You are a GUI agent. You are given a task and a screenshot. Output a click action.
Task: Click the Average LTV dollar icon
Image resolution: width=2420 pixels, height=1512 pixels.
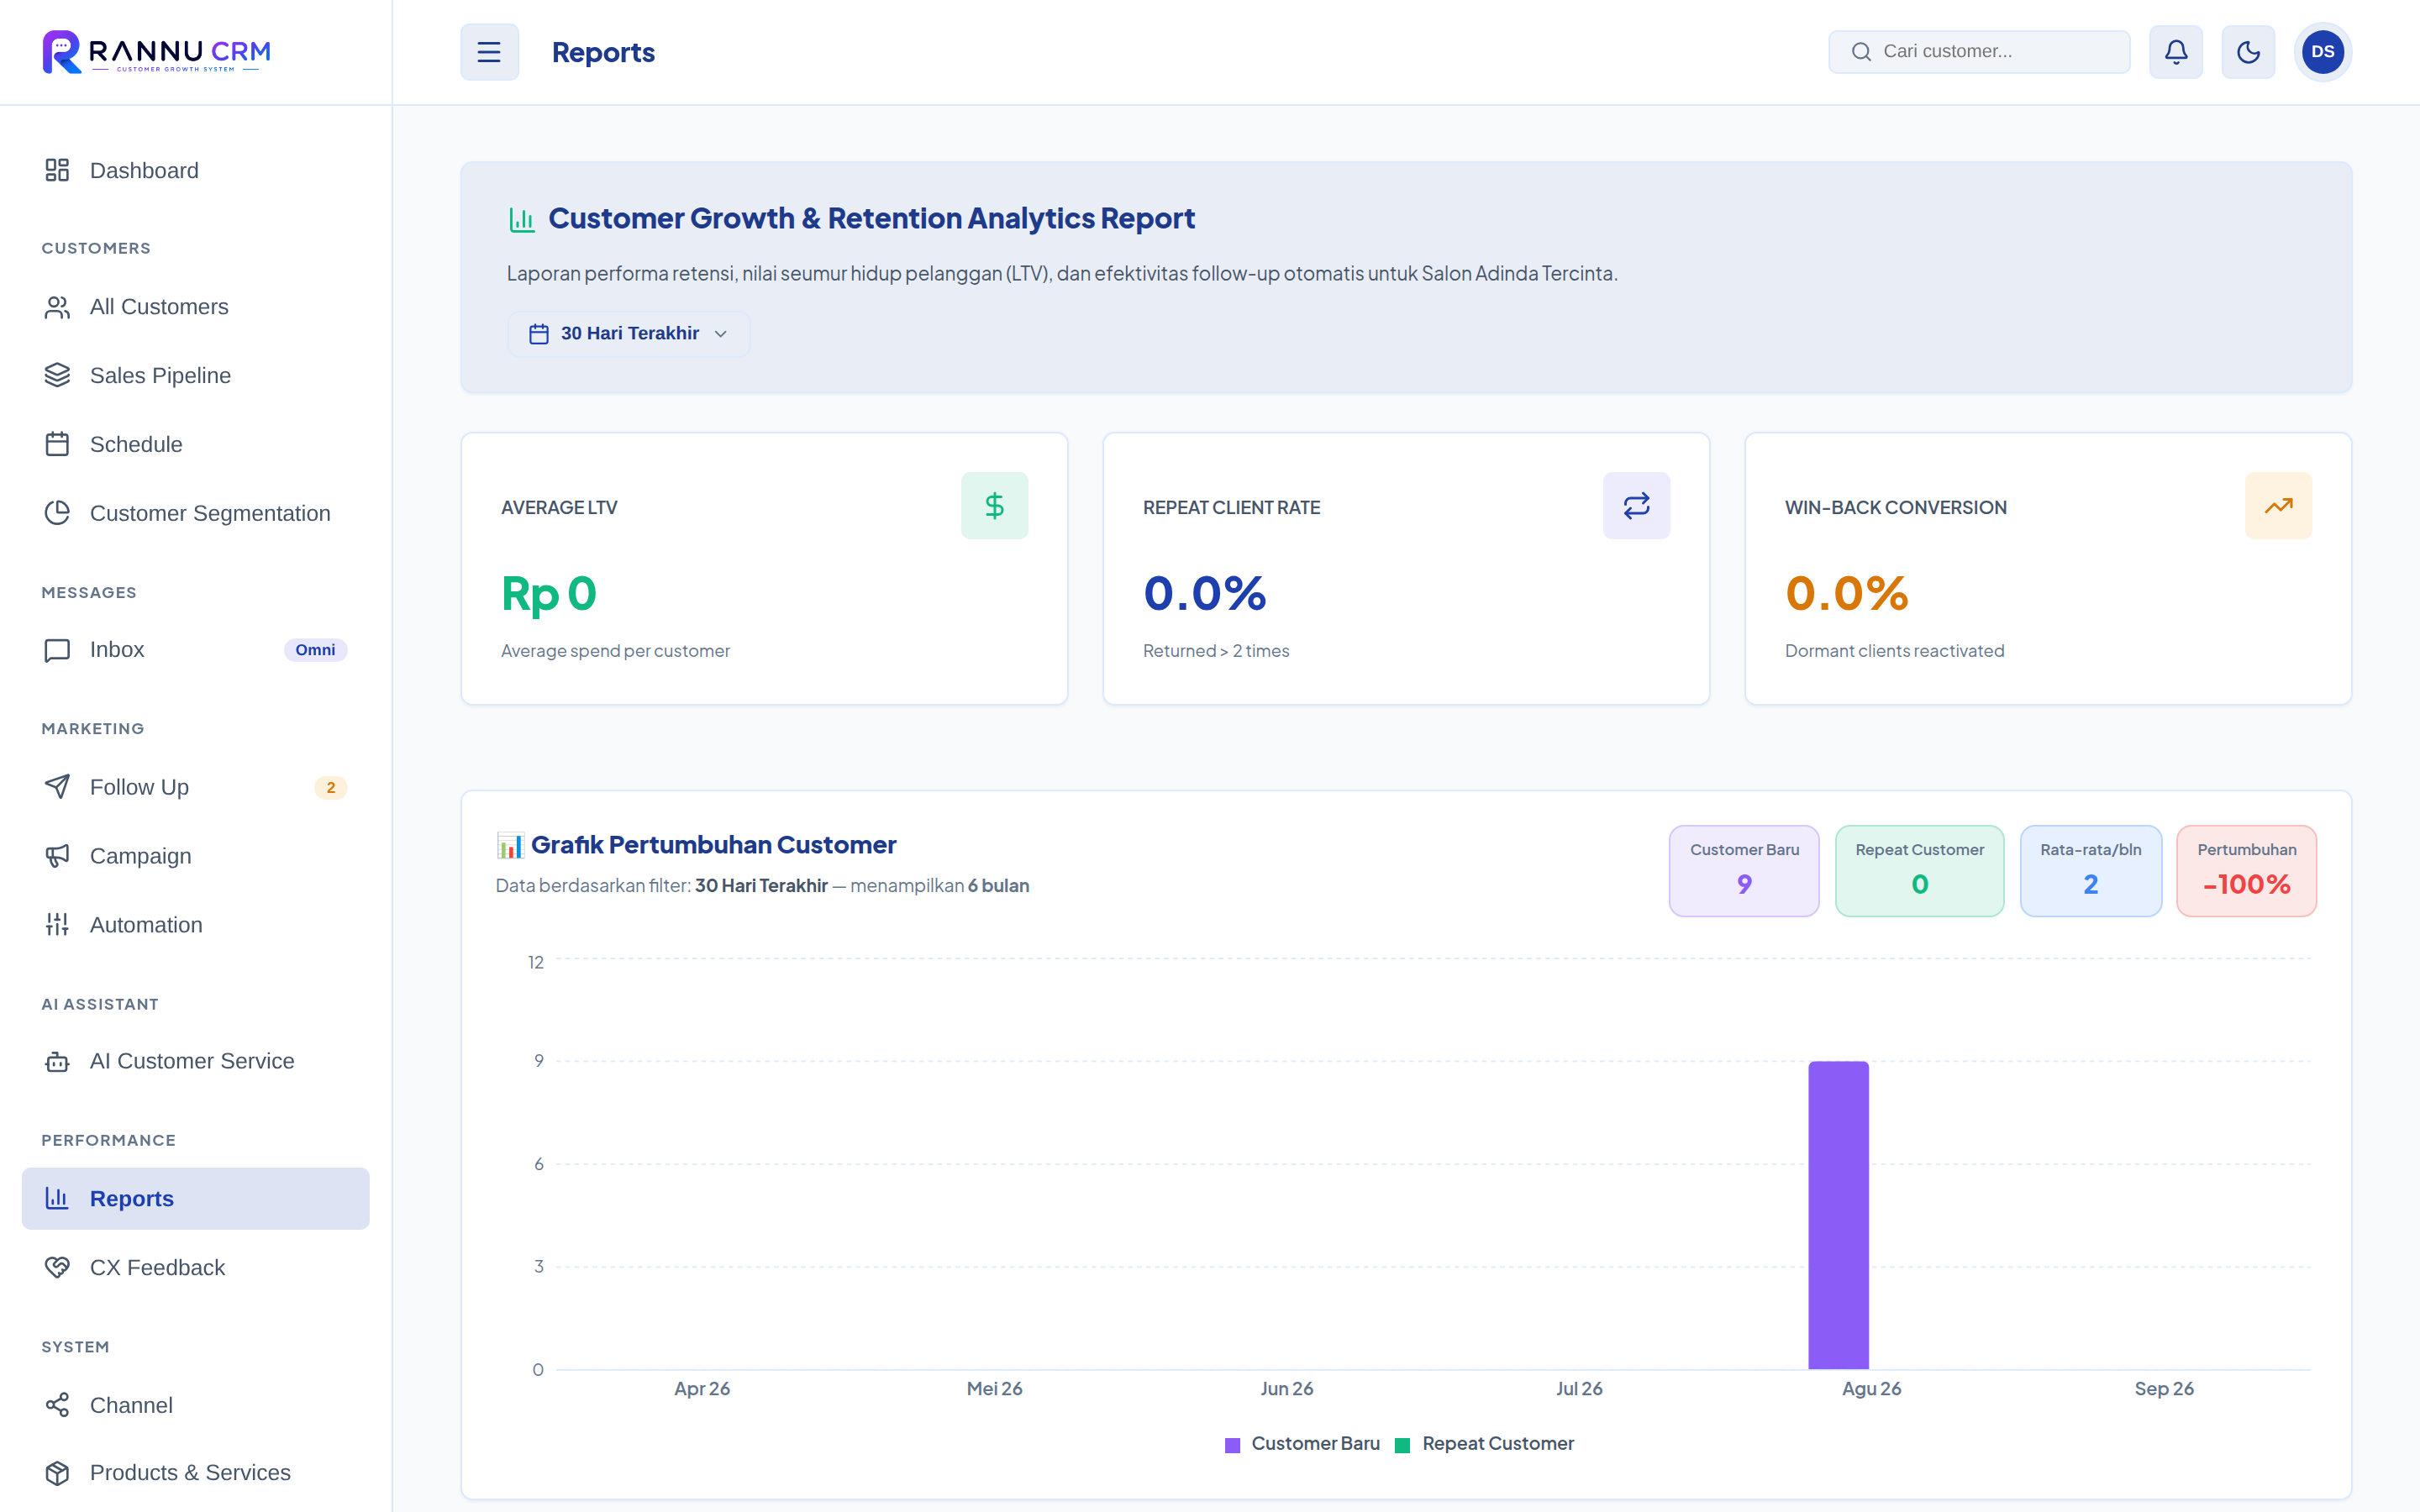tap(994, 506)
